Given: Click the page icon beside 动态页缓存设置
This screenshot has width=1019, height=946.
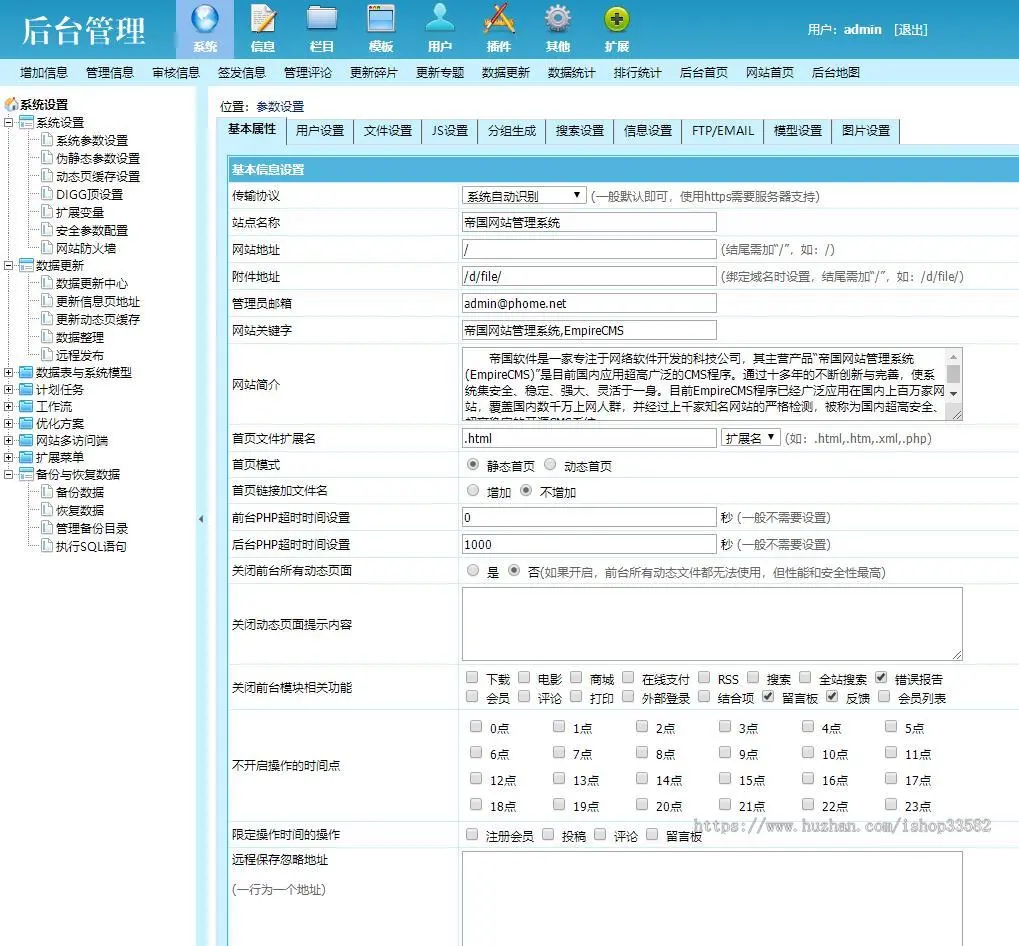Looking at the screenshot, I should pos(46,175).
